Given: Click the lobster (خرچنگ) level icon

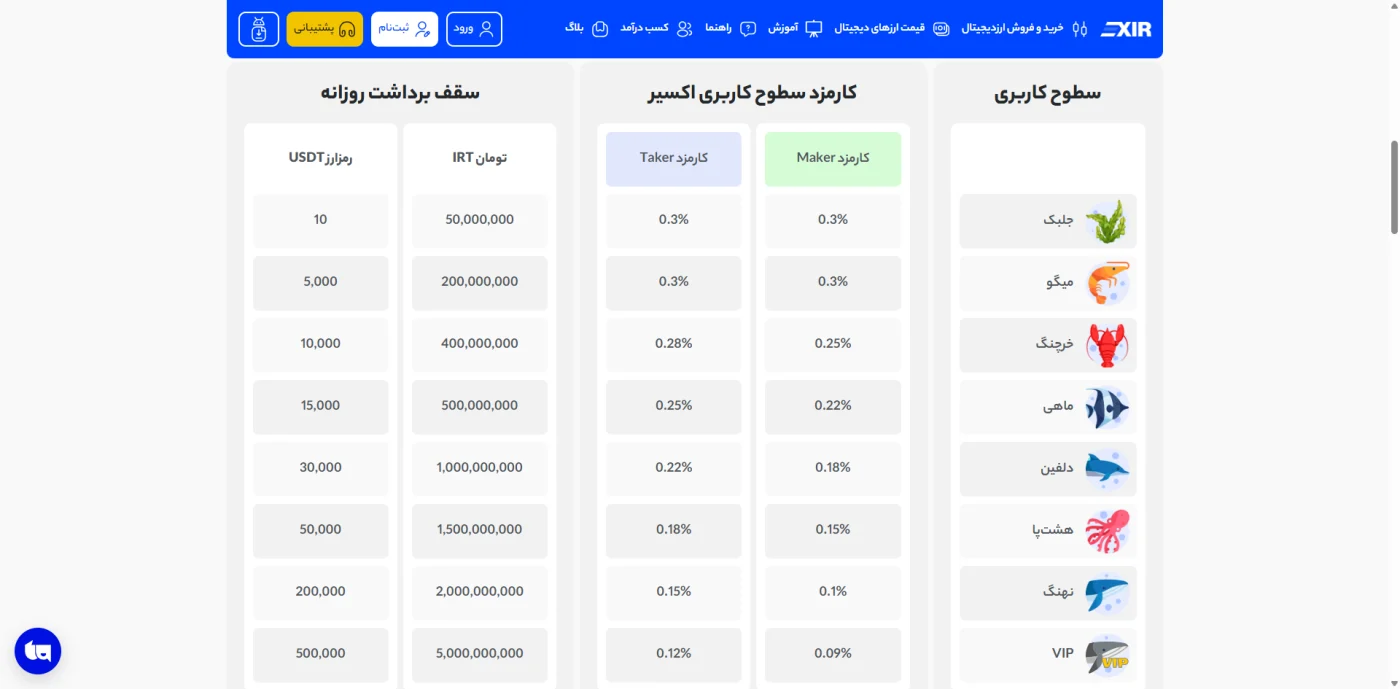Looking at the screenshot, I should tap(1107, 345).
